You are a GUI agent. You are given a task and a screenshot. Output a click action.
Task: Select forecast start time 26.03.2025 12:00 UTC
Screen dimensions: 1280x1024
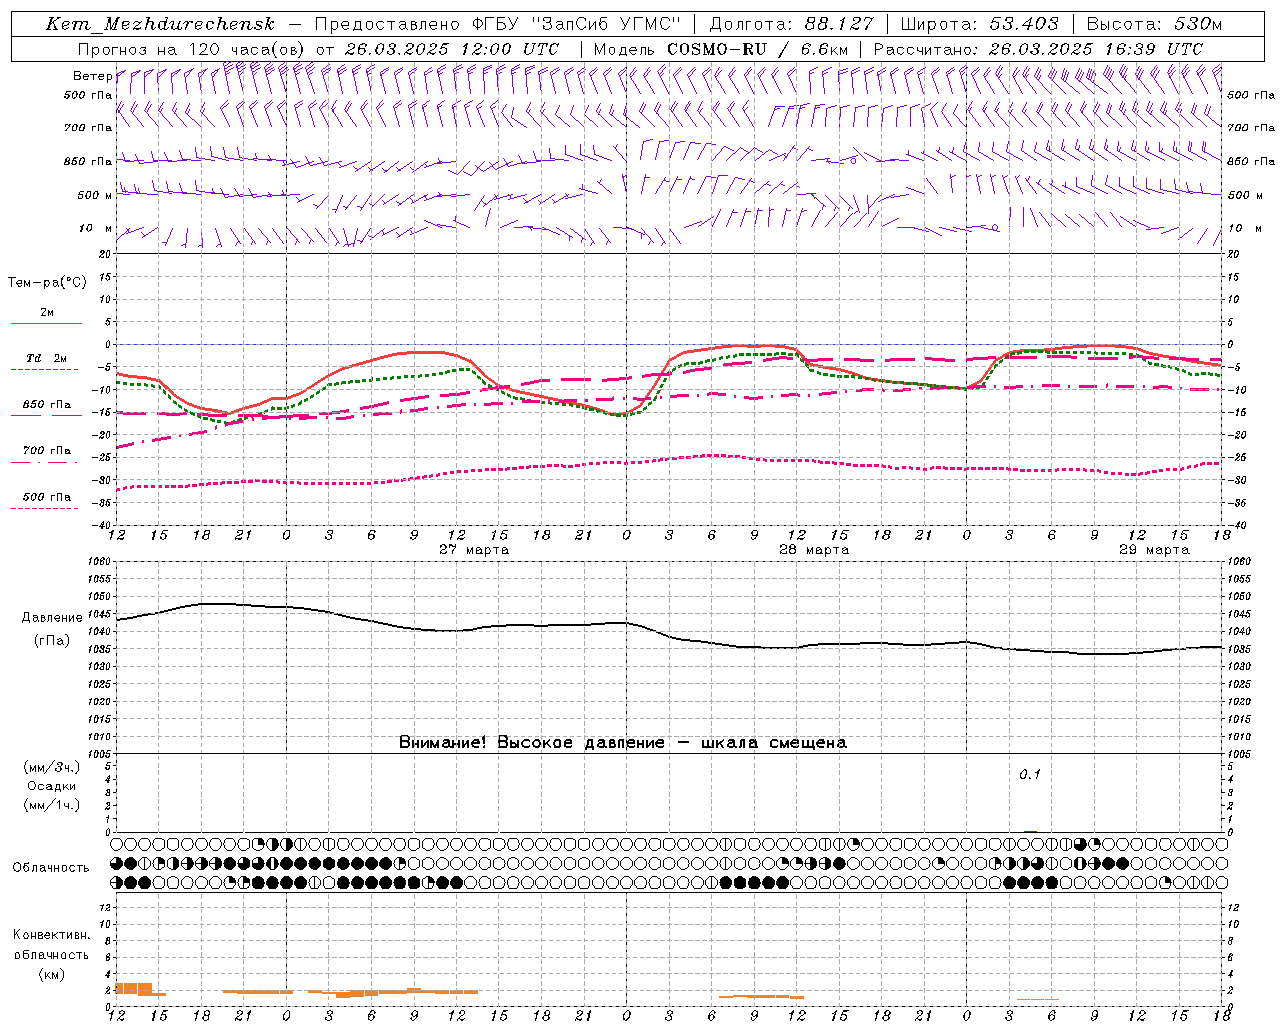tap(452, 49)
